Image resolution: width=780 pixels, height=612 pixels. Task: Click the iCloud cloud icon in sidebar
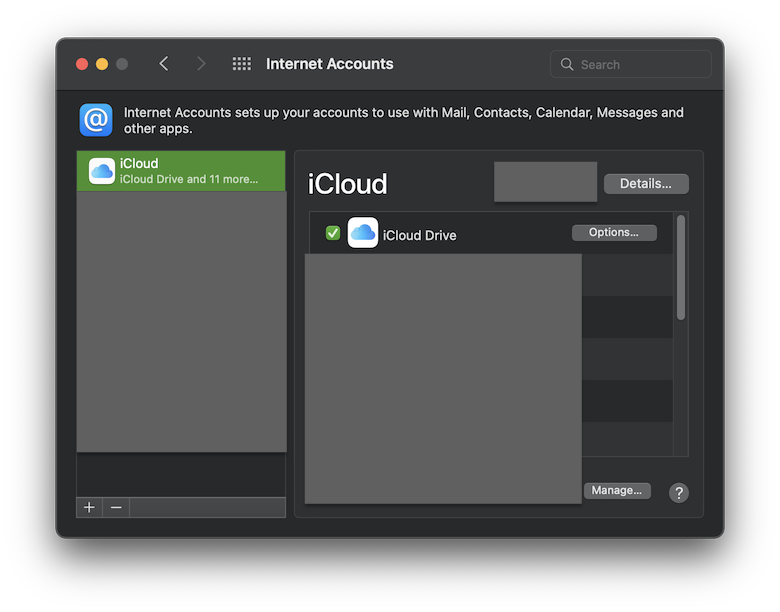(102, 171)
